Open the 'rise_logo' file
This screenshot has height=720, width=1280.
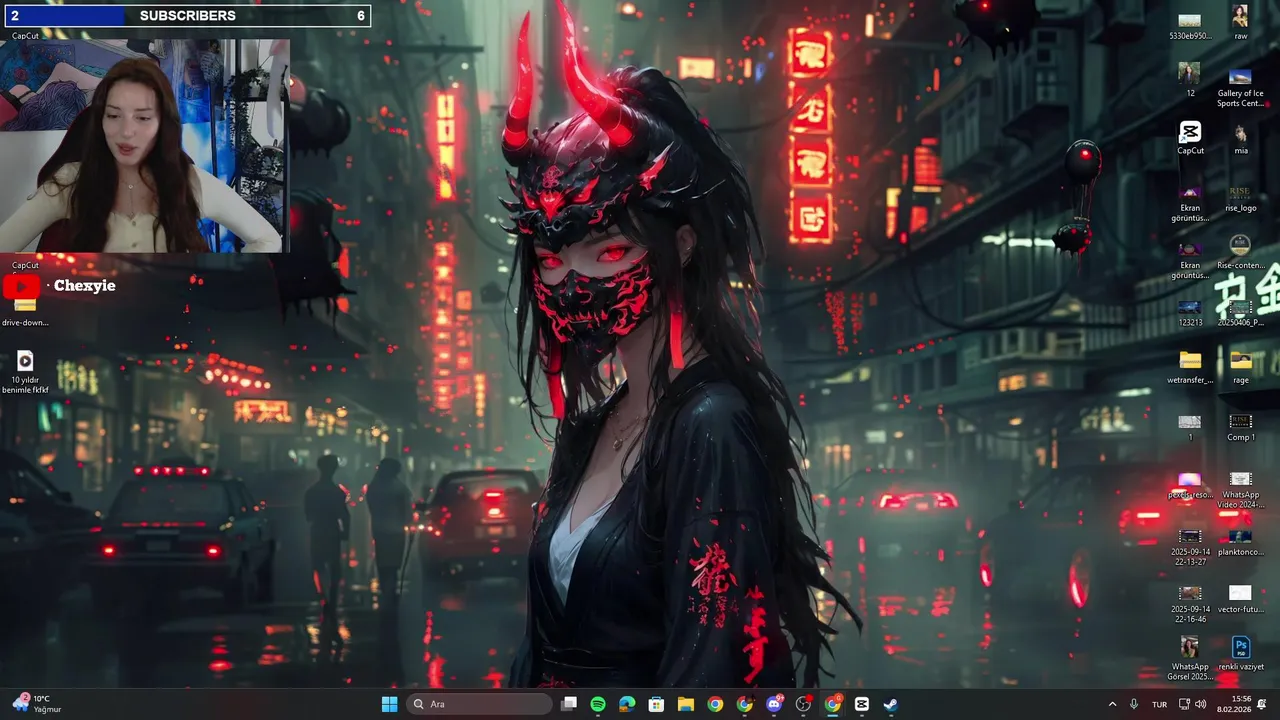(1240, 197)
